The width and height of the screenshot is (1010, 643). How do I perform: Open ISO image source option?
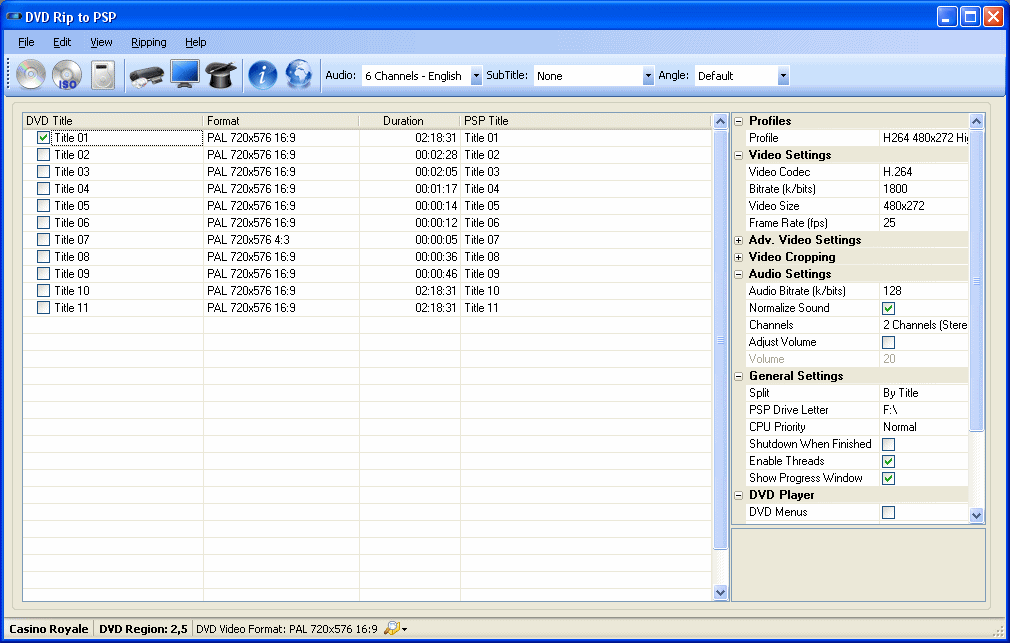coord(66,75)
